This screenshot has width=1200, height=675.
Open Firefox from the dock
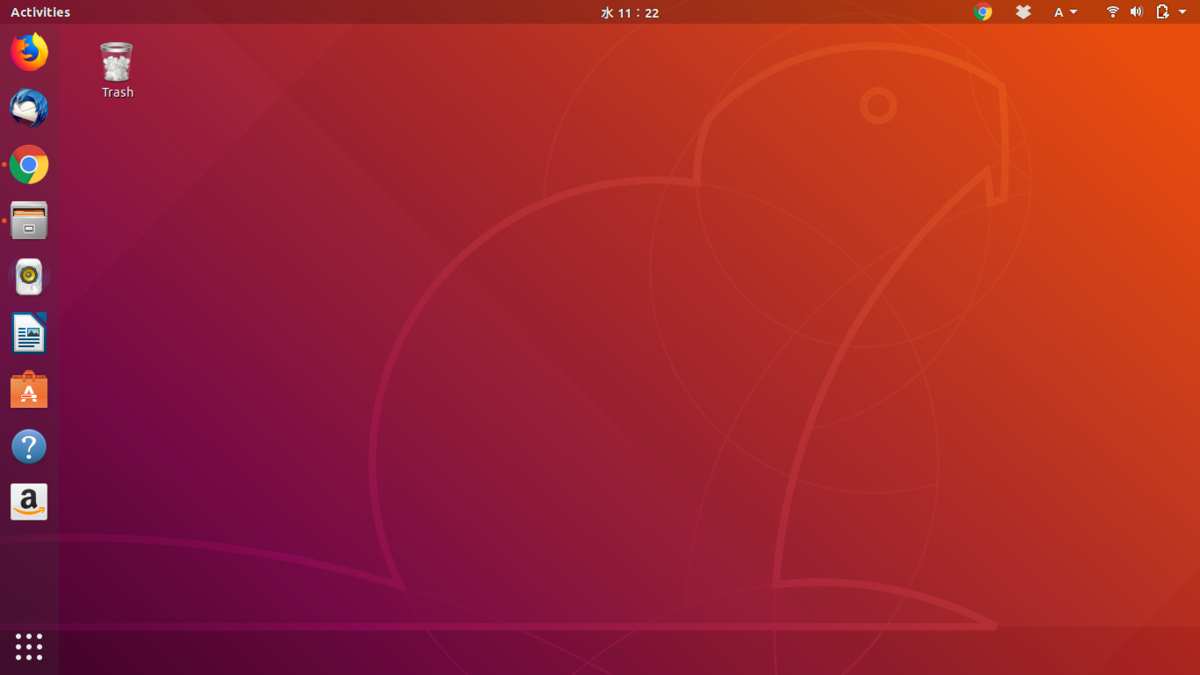click(29, 52)
